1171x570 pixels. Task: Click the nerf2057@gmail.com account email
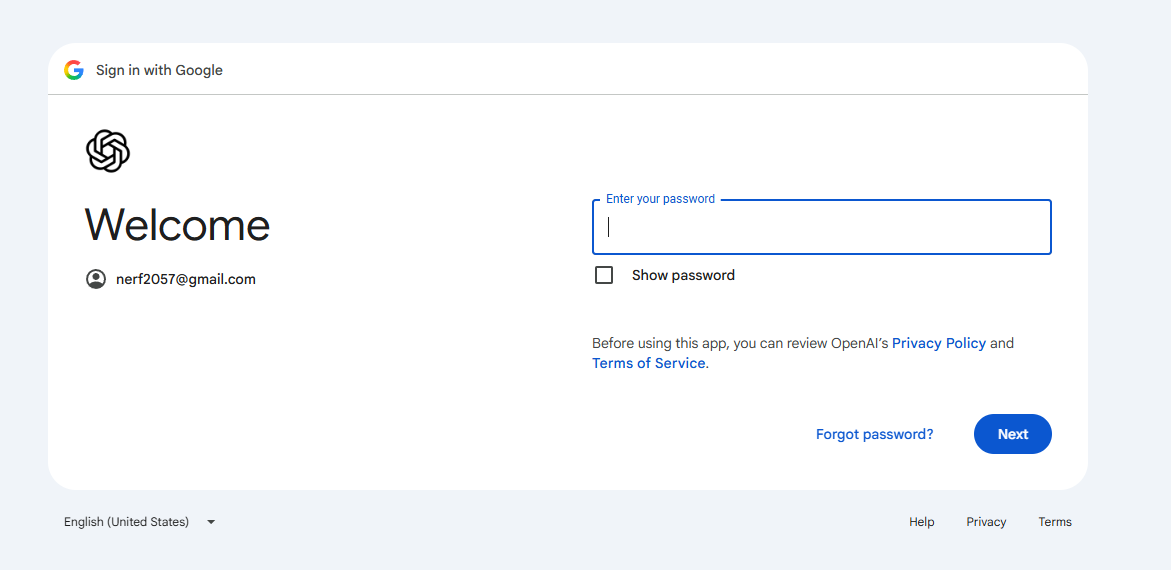pos(186,279)
